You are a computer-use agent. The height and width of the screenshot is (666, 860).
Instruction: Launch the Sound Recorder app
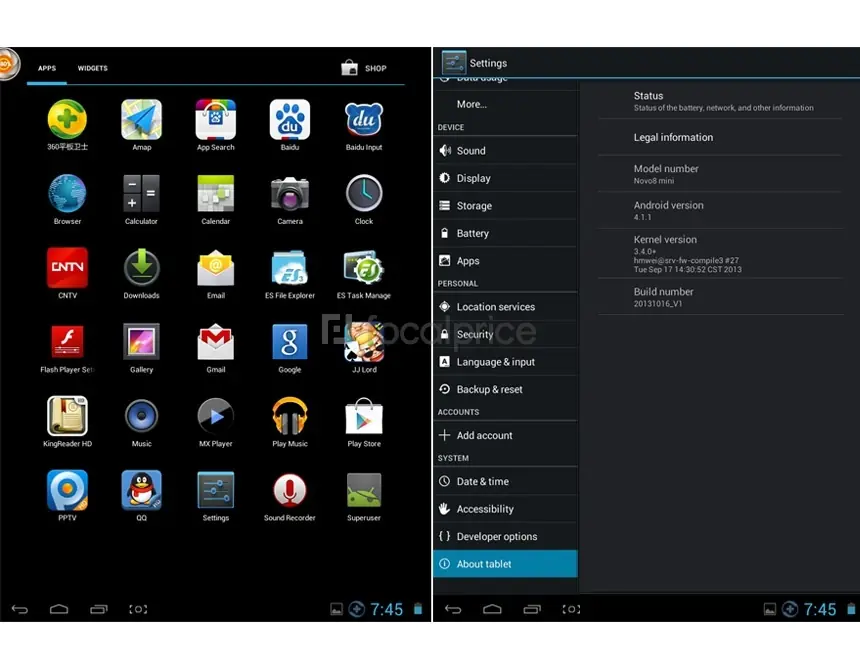click(x=290, y=489)
